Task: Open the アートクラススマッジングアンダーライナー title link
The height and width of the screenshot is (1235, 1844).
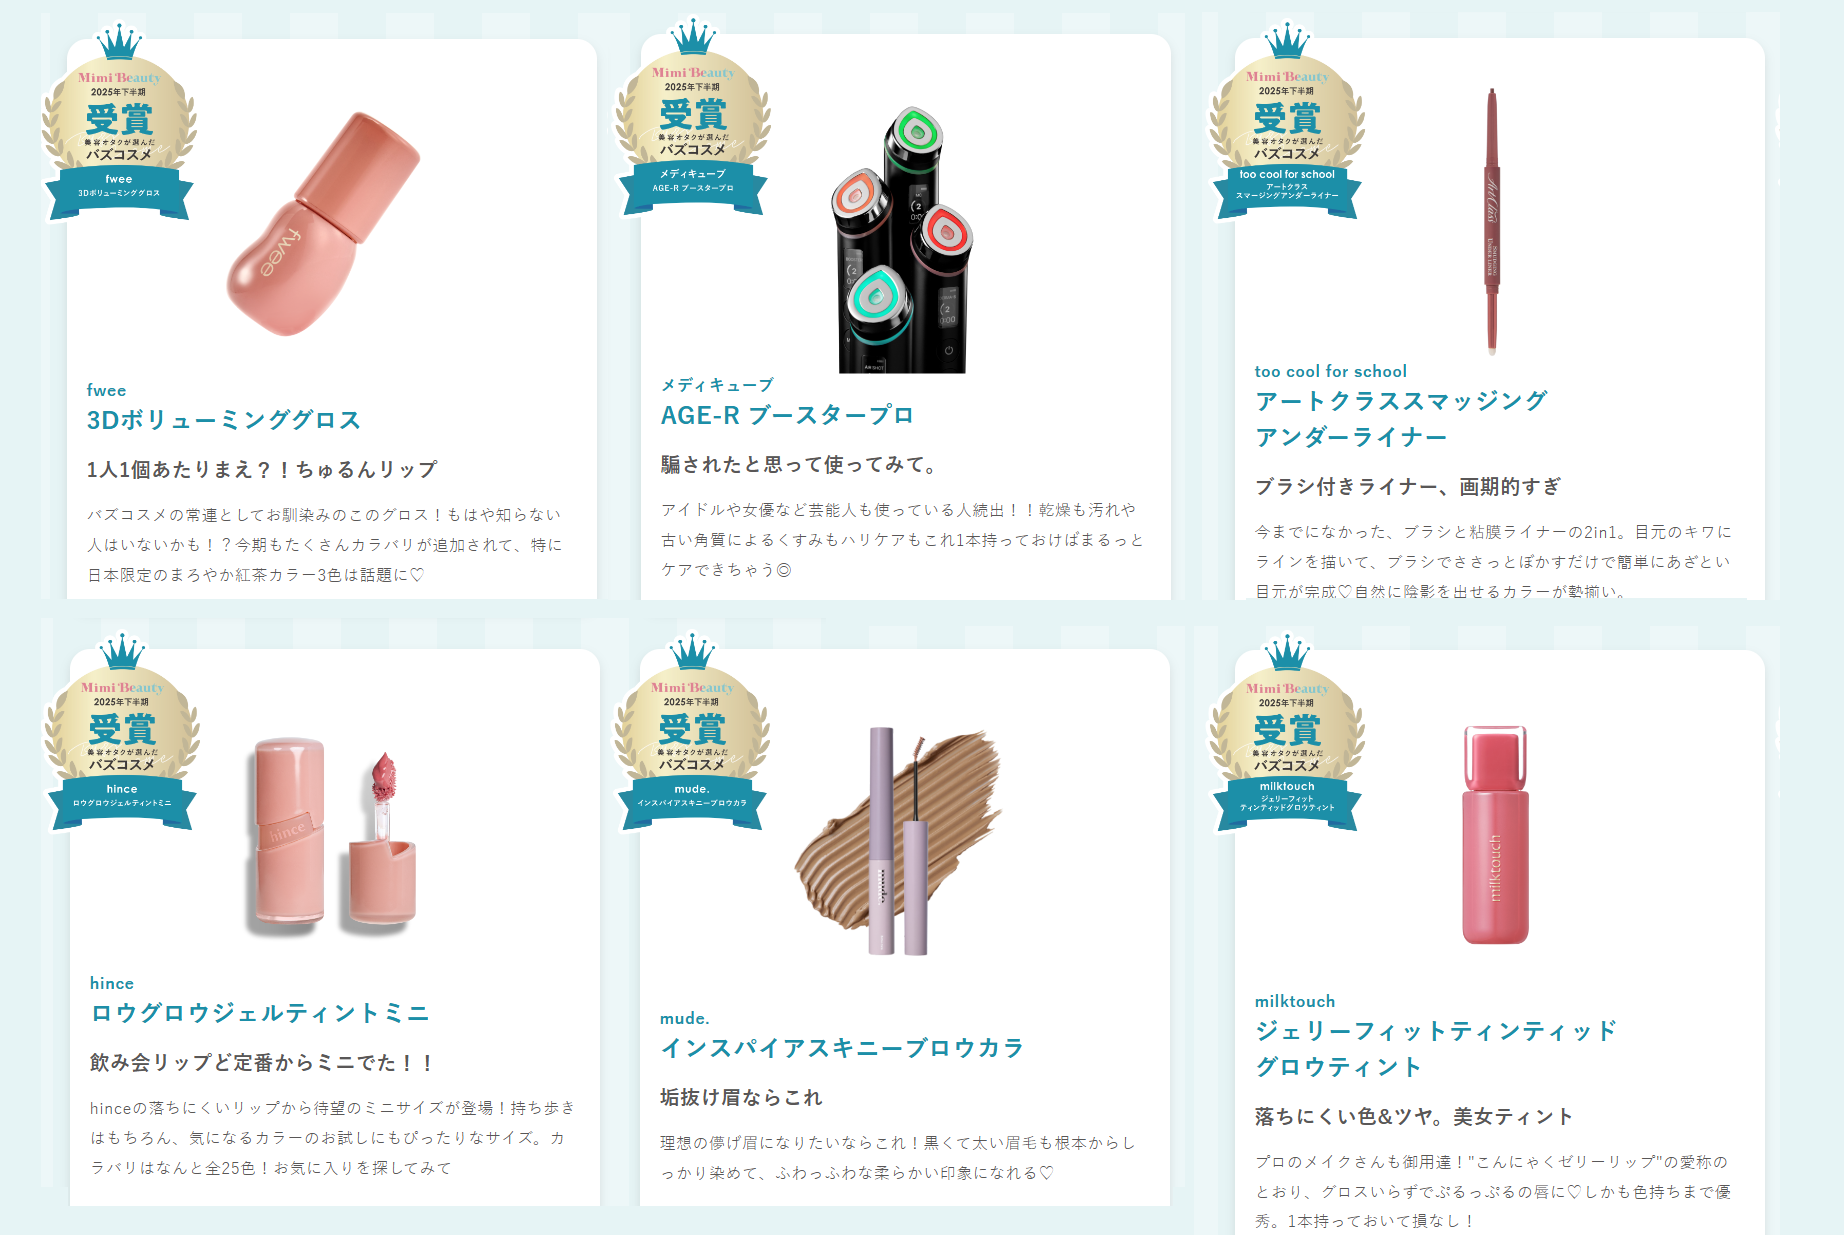Action: click(1401, 419)
